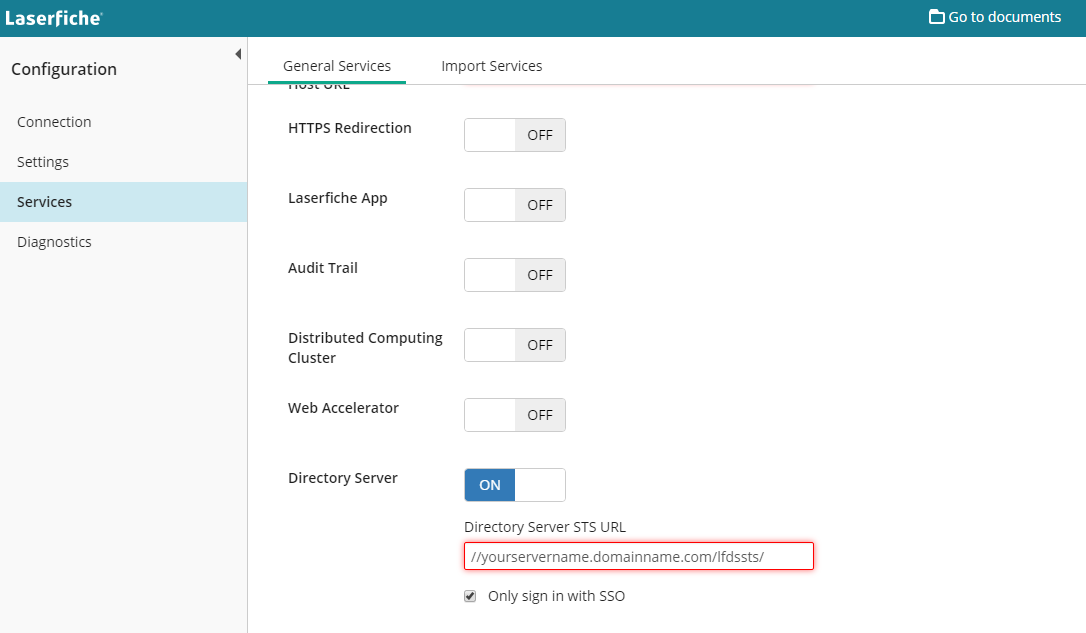Viewport: 1086px width, 633px height.
Task: Click the HTTPS Redirection label
Action: 350,128
